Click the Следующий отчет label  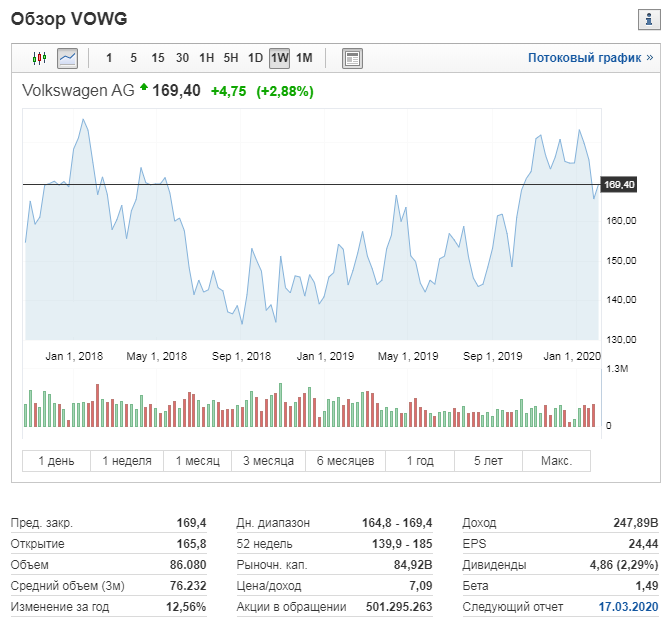pos(513,607)
